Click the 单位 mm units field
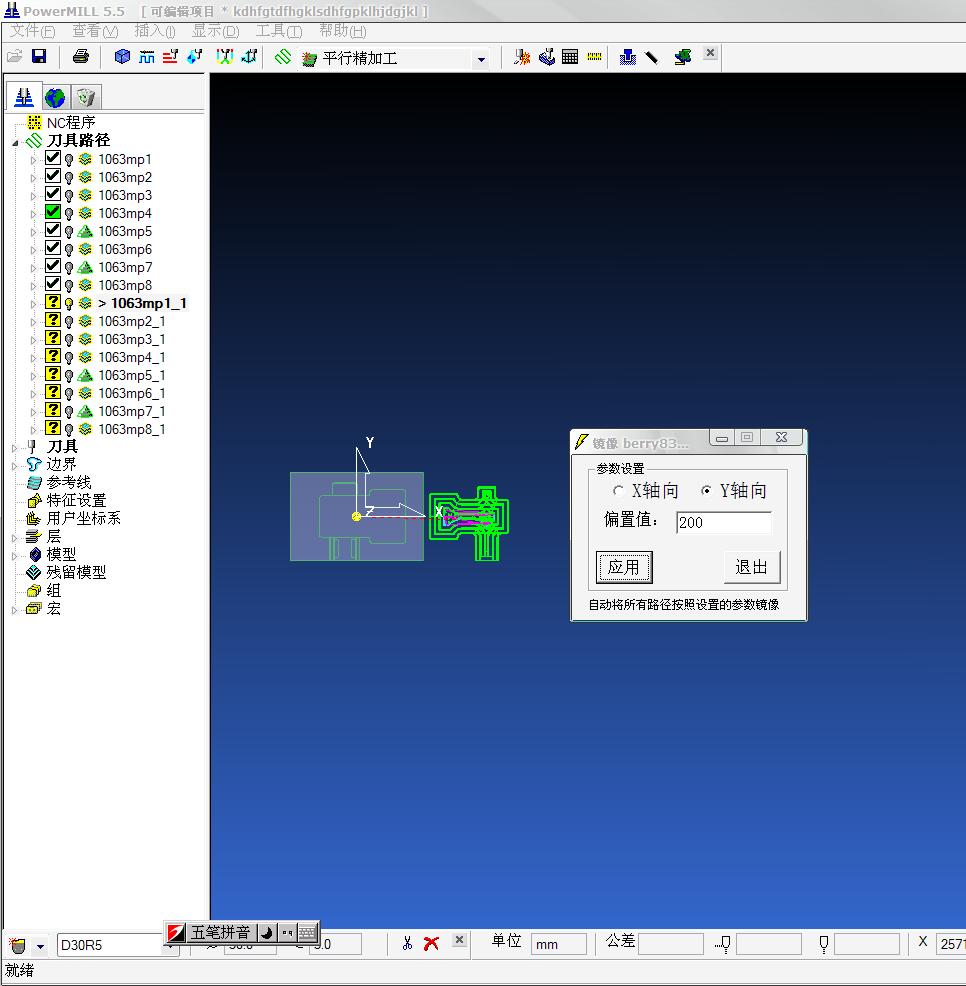The image size is (966, 986). (x=558, y=944)
